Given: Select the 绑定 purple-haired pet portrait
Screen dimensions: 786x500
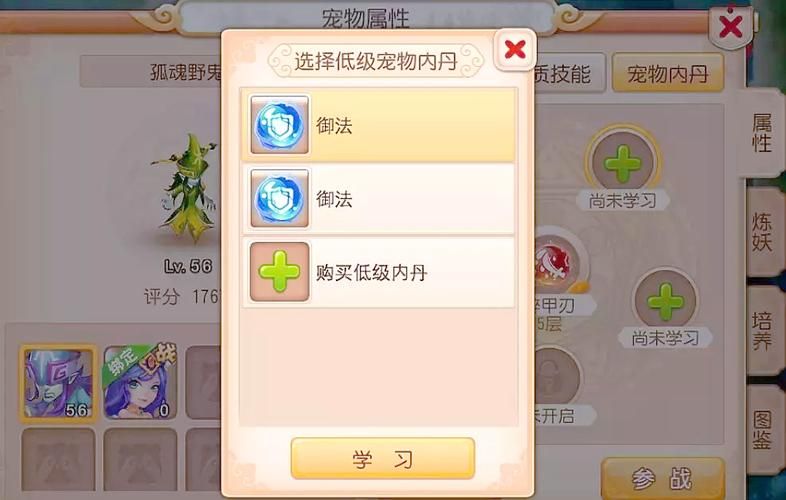Looking at the screenshot, I should [x=140, y=383].
